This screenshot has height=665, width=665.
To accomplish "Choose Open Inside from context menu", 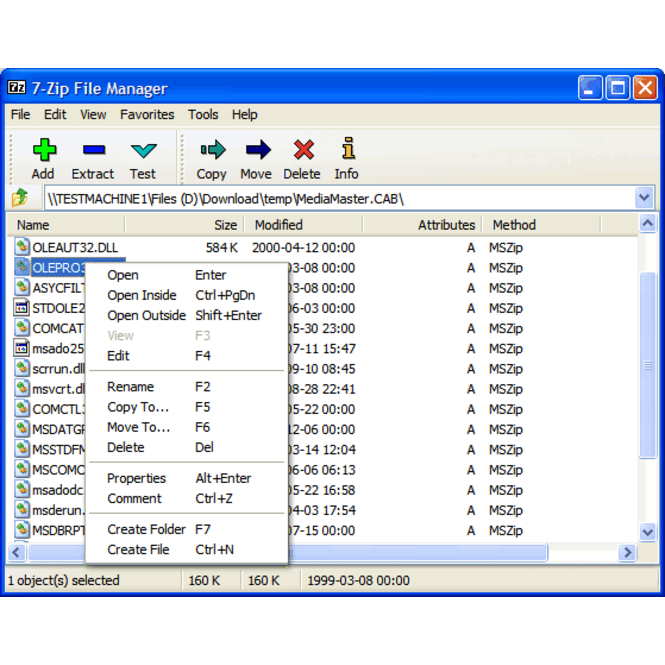I will tap(141, 295).
